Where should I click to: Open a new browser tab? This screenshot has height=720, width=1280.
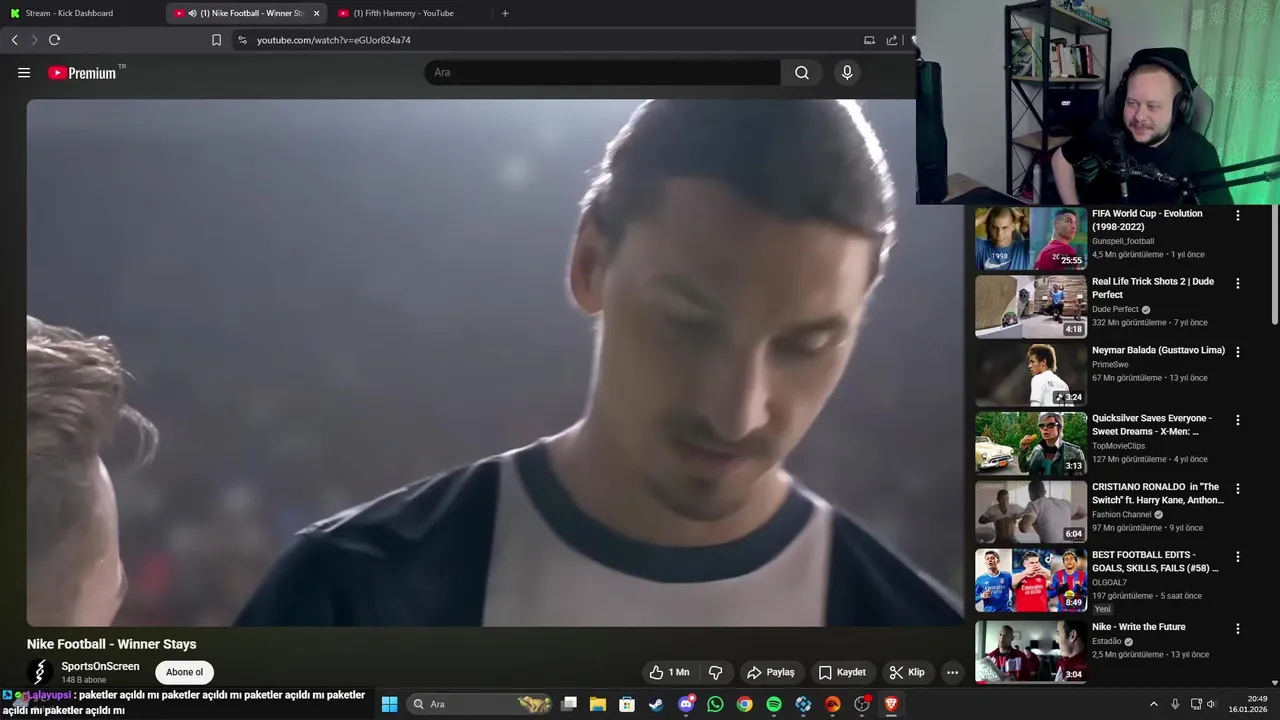[505, 13]
